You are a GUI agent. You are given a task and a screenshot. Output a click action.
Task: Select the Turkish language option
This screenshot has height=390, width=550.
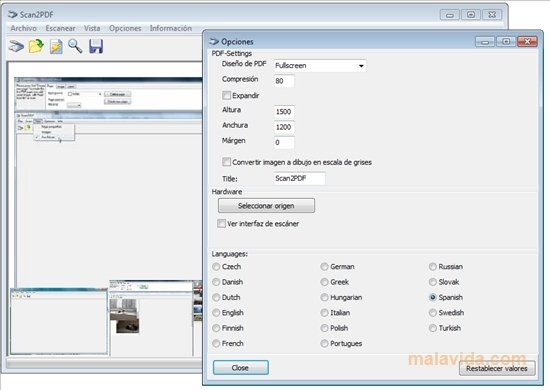click(x=433, y=328)
